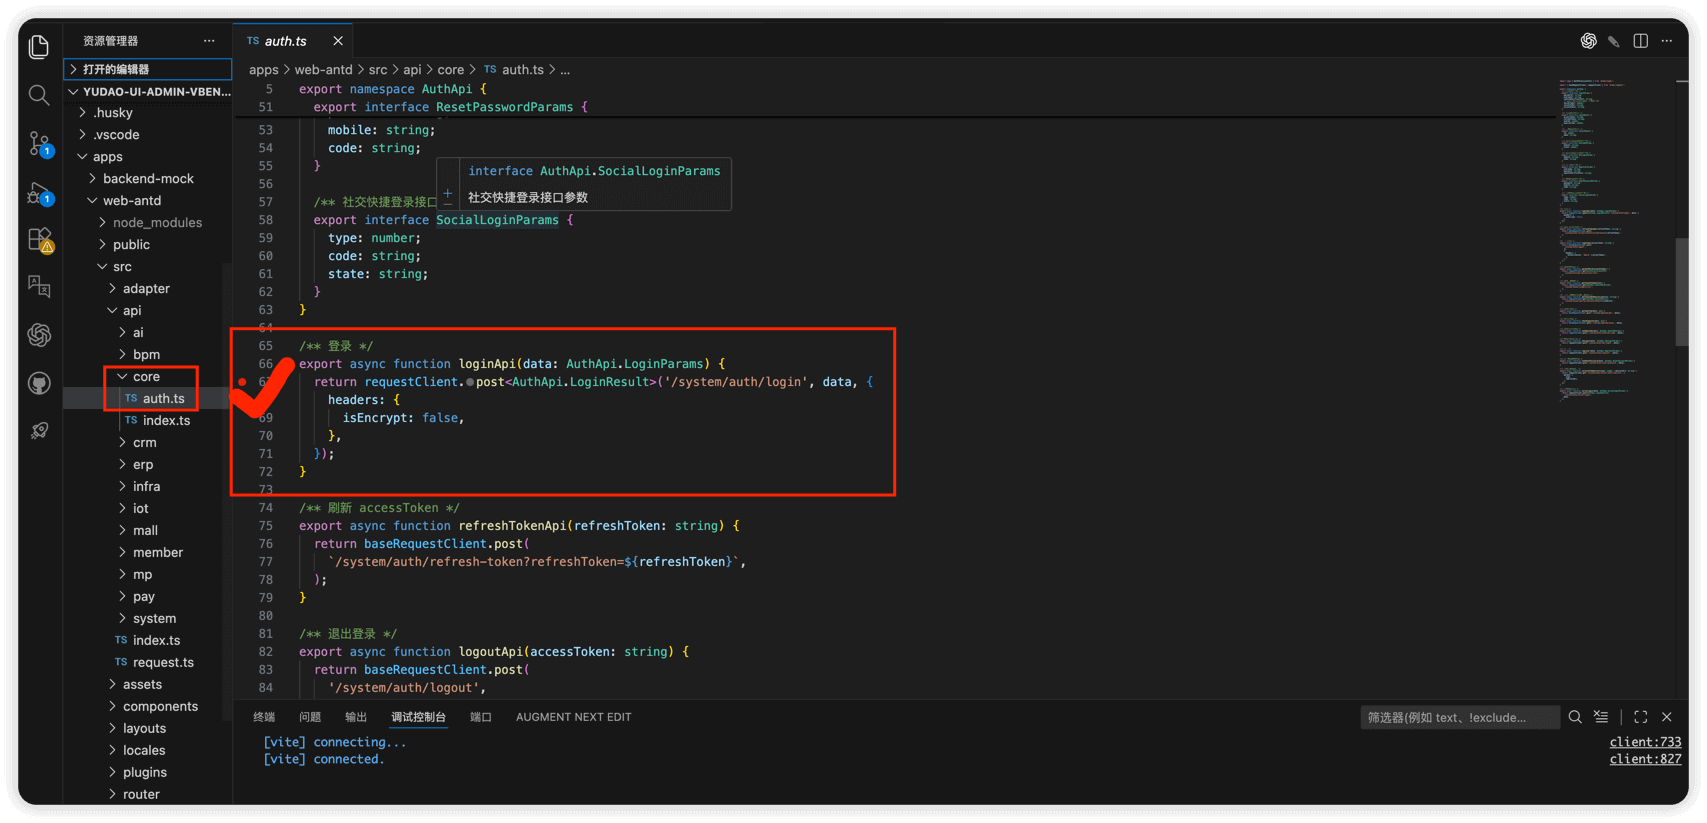Open the Search view icon
The image size is (1707, 823).
pyautogui.click(x=39, y=95)
